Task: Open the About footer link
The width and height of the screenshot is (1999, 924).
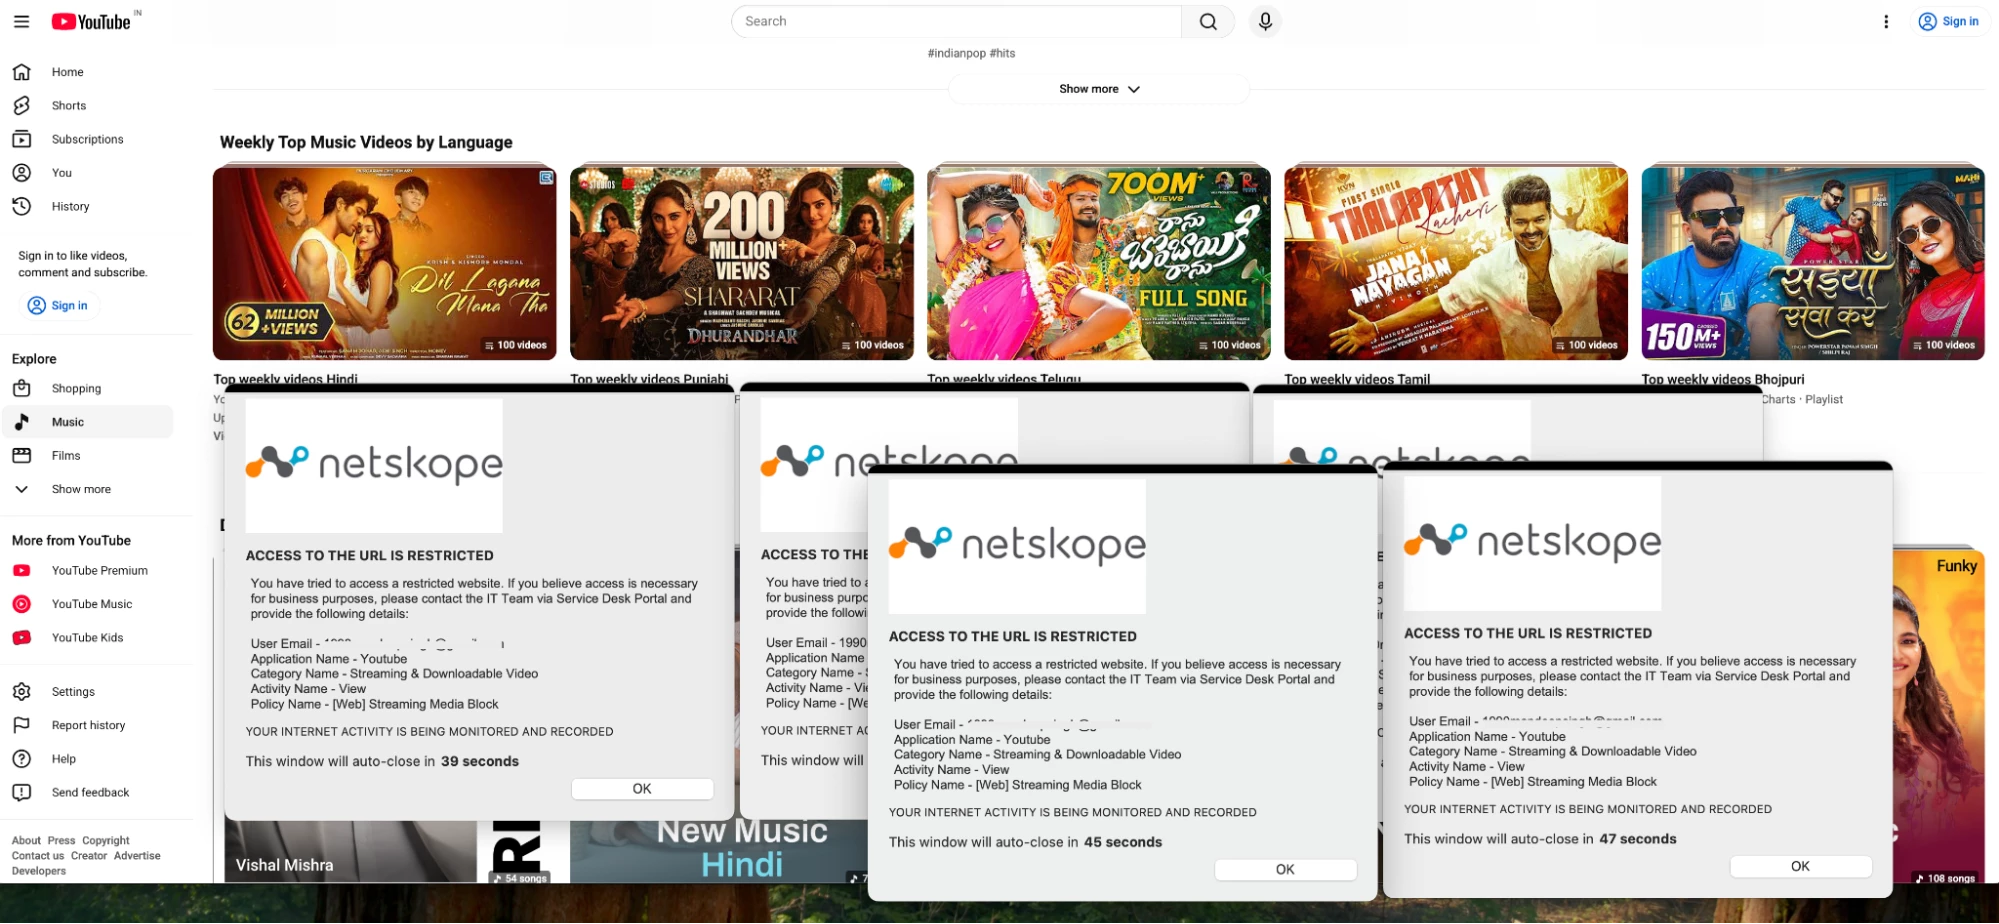Action: point(26,840)
